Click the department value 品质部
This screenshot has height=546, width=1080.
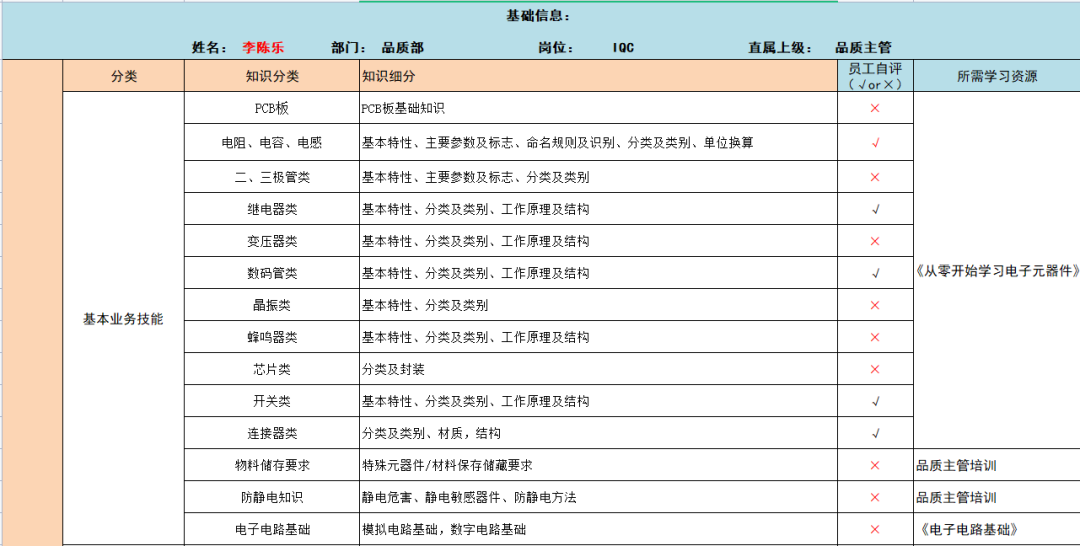403,48
